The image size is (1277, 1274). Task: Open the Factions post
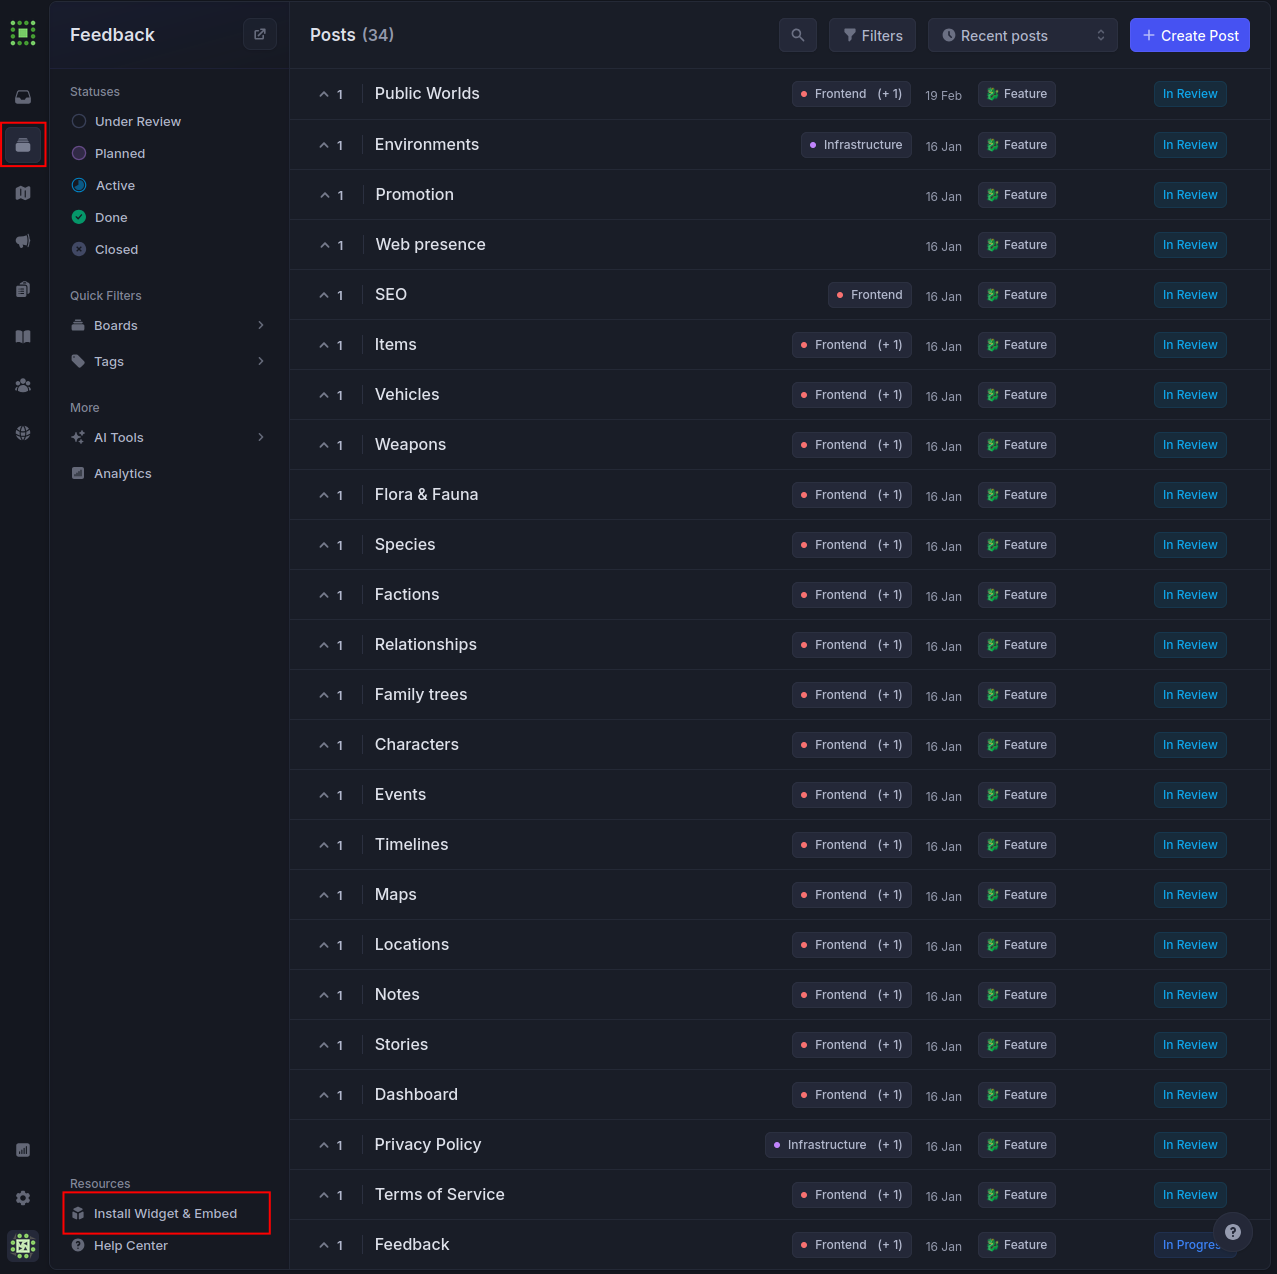pos(407,594)
